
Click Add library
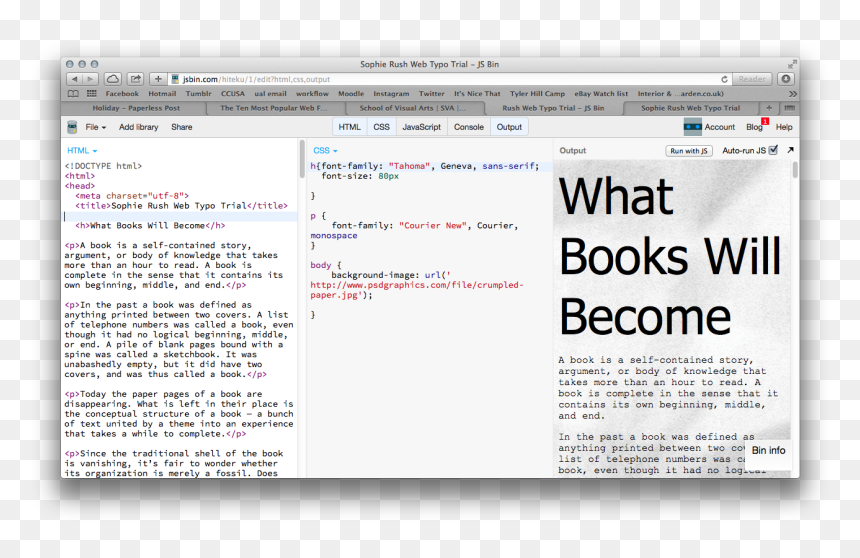(138, 127)
